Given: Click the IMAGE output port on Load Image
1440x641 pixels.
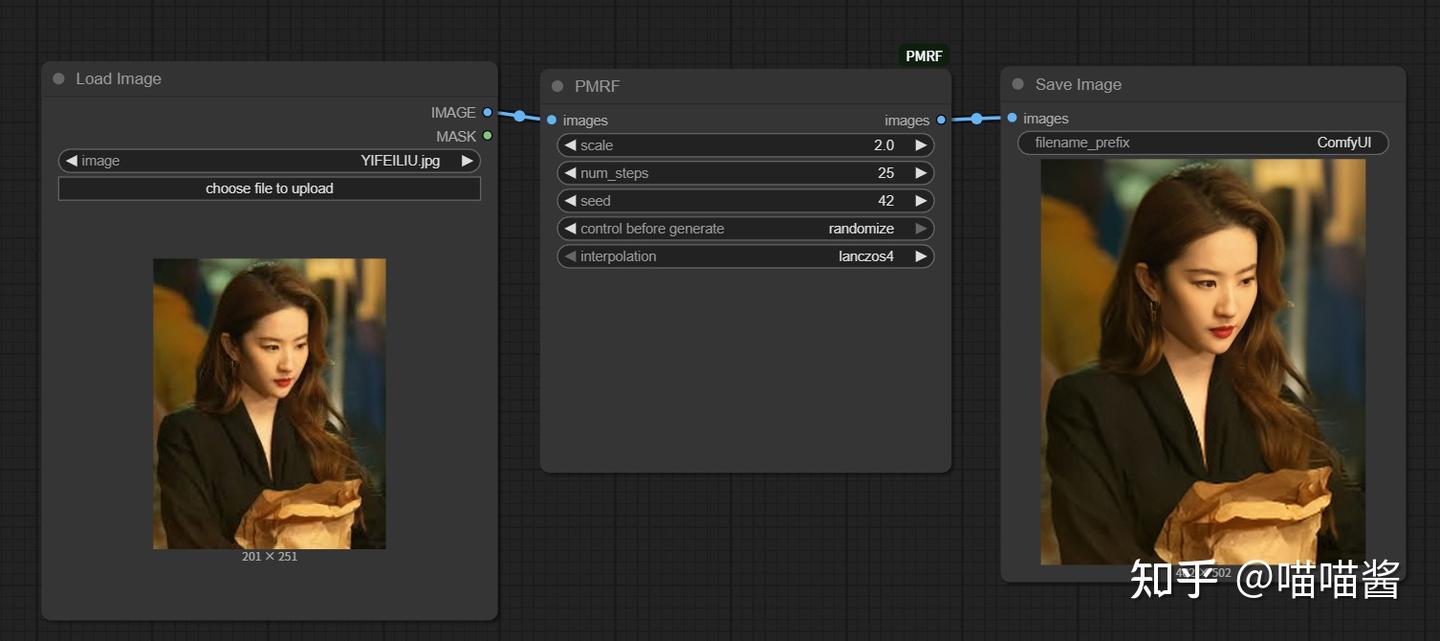Looking at the screenshot, I should tap(487, 113).
